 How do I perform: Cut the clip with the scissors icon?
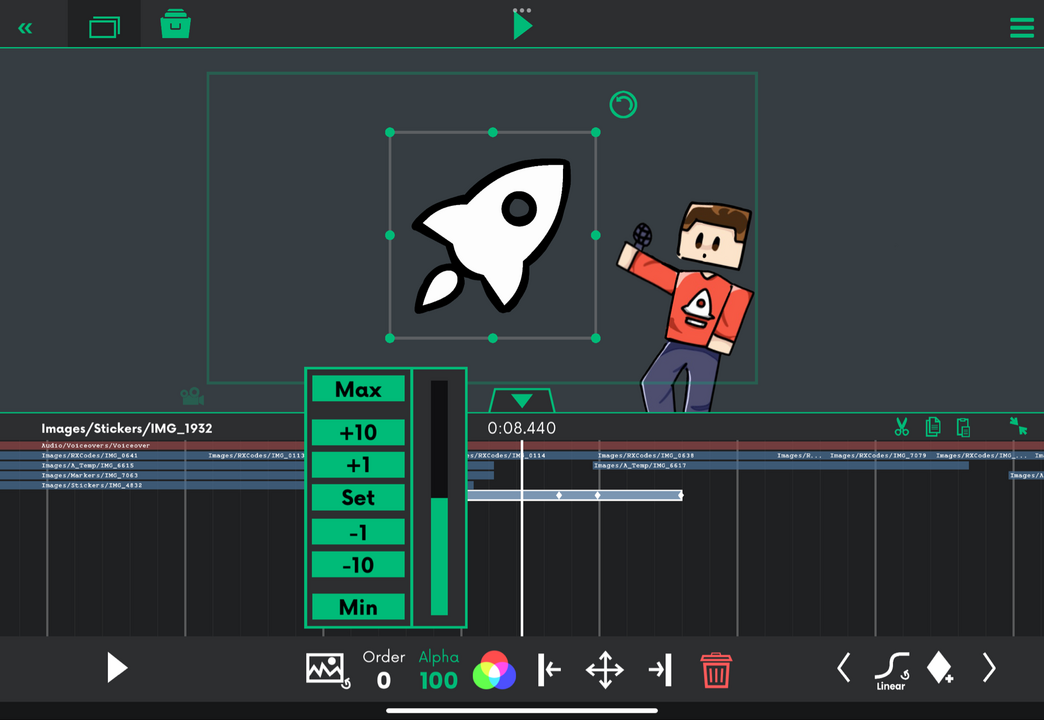point(902,427)
